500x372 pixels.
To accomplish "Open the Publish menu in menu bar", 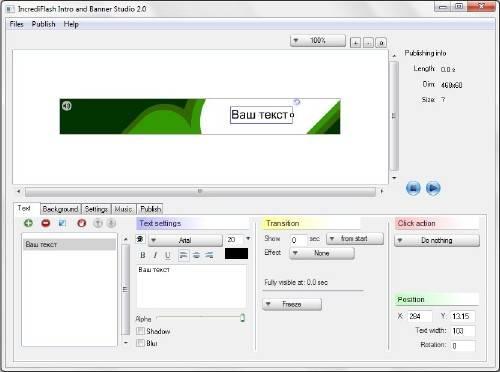I will 43,24.
